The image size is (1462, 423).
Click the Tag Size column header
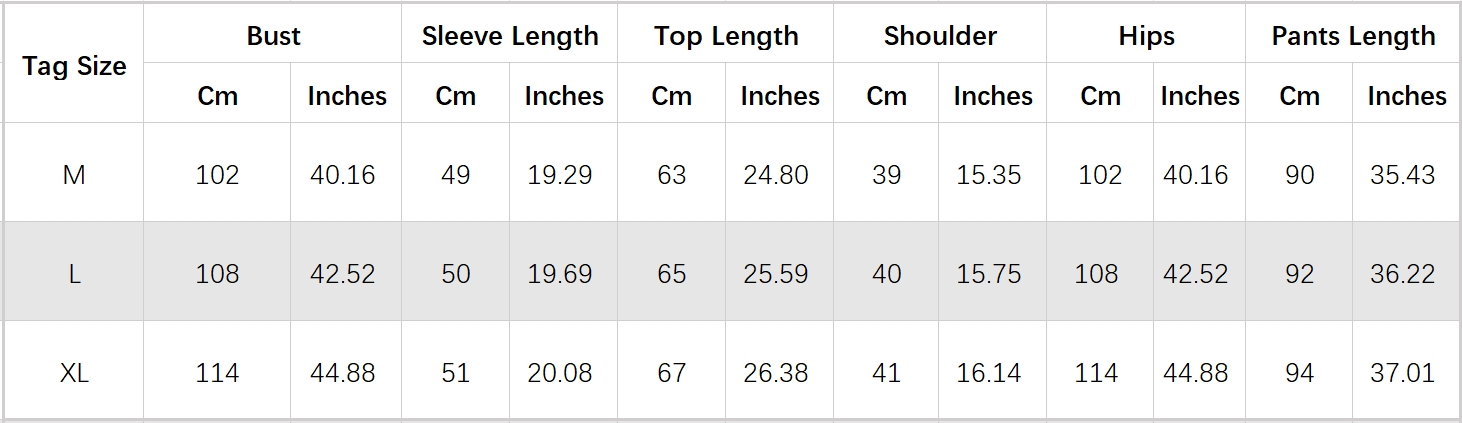pyautogui.click(x=74, y=66)
